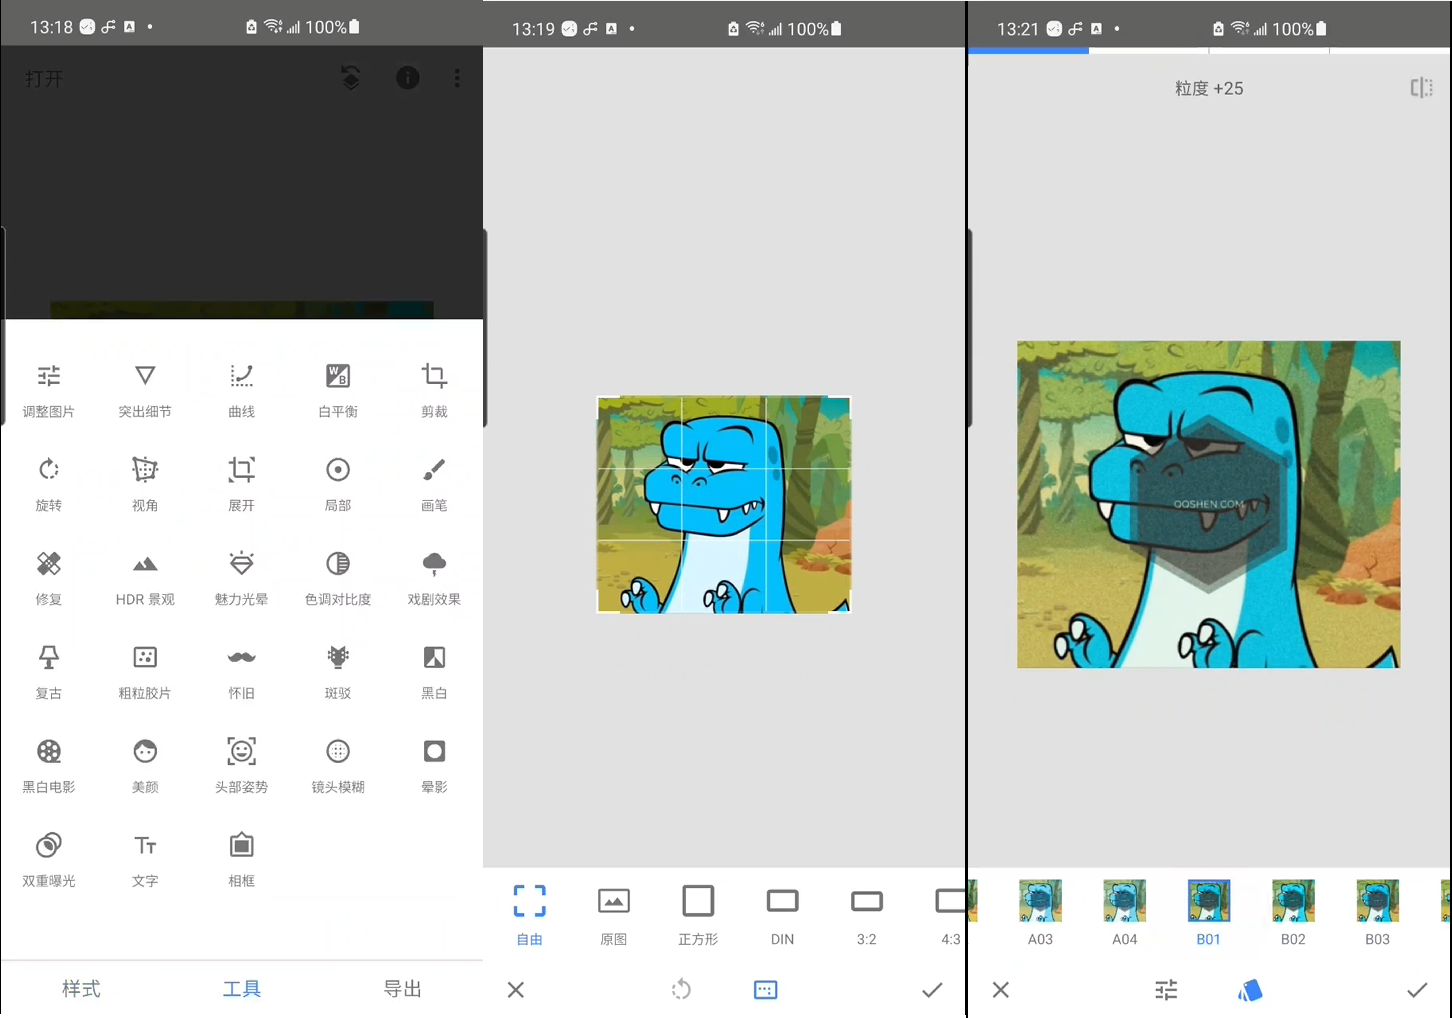Rotate the crop orientation icon
The image size is (1452, 1018).
tap(681, 990)
